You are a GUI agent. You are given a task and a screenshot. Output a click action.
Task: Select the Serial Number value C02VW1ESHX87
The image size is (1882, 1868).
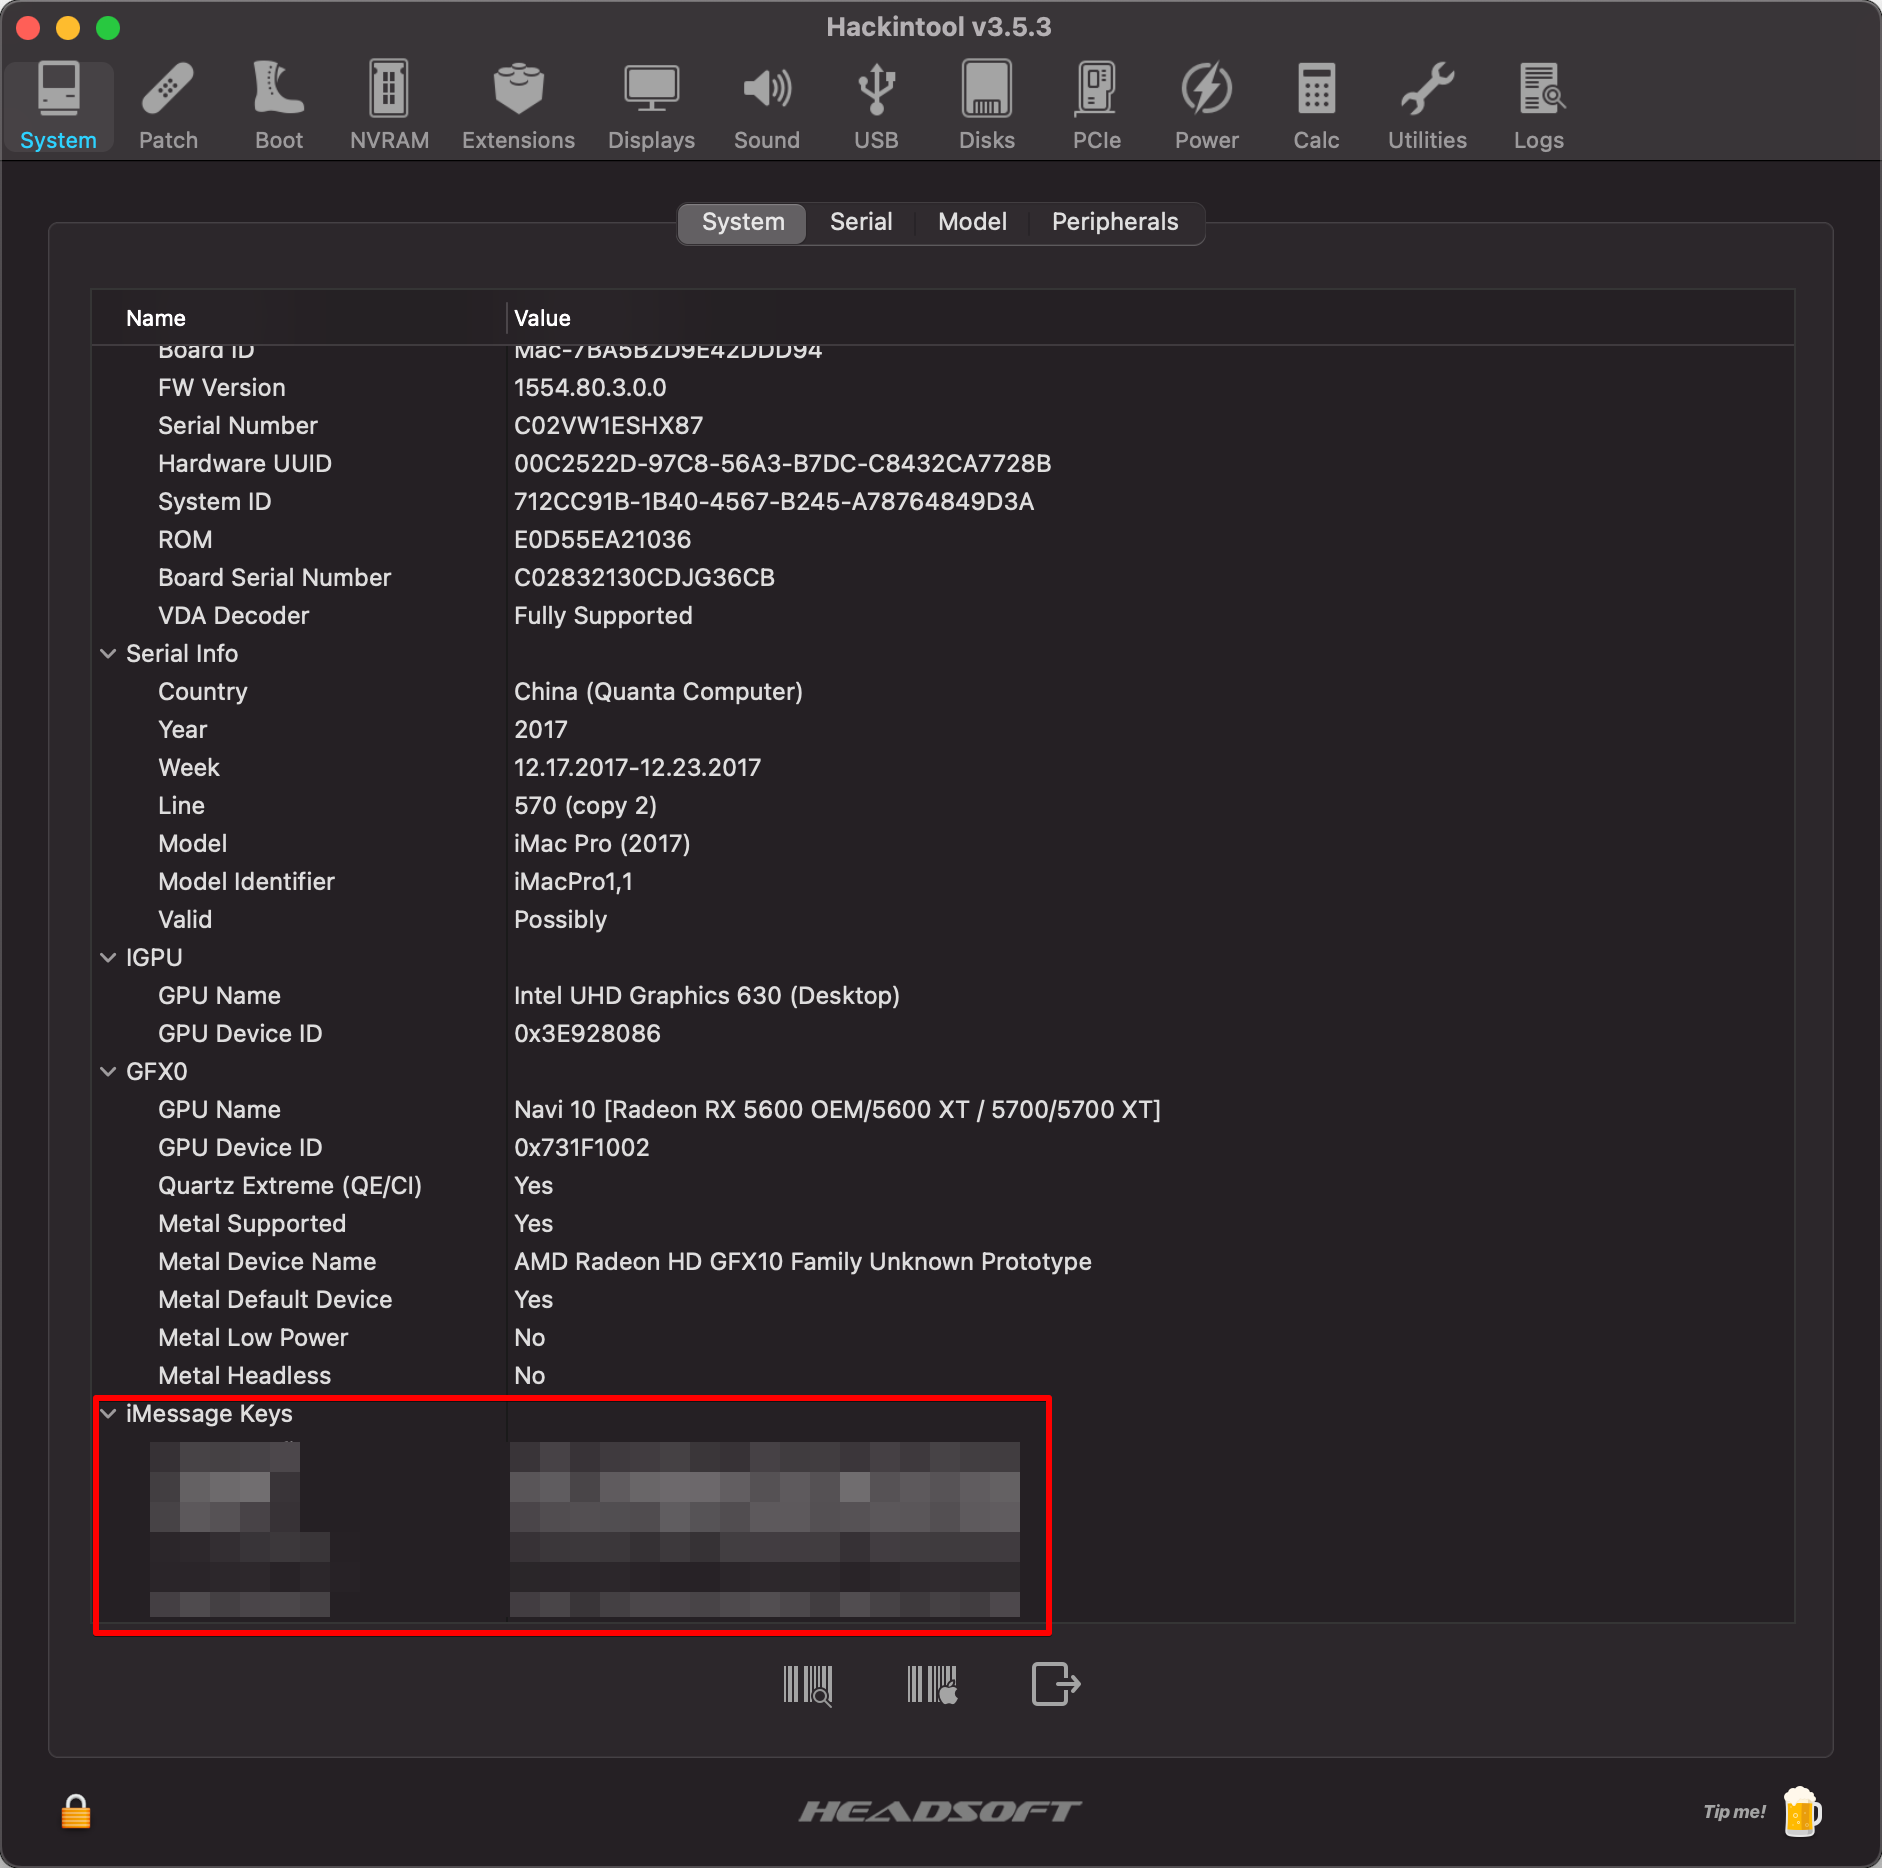tap(608, 426)
